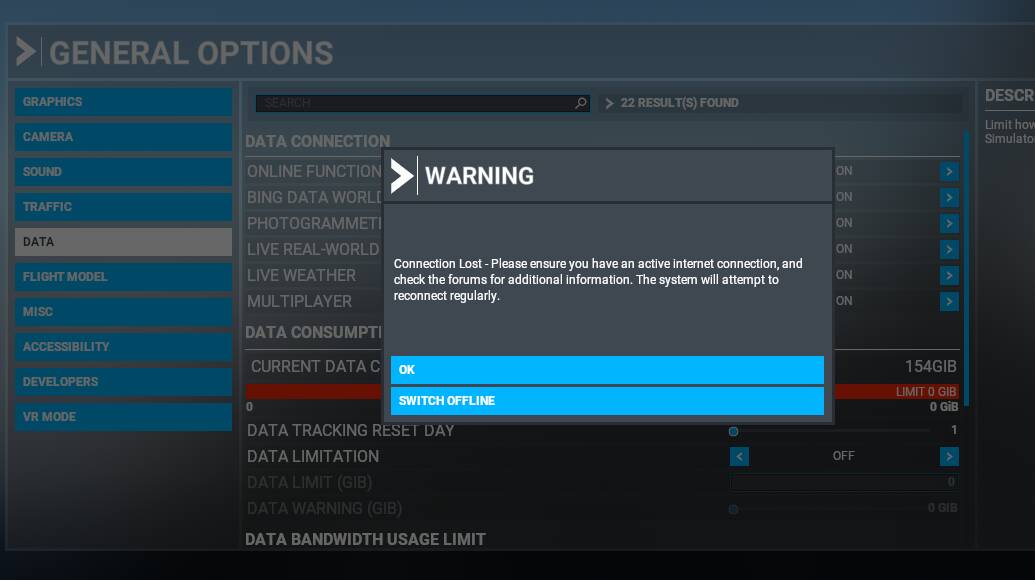Click OK in the Warning dialog
The height and width of the screenshot is (580, 1035).
(607, 370)
